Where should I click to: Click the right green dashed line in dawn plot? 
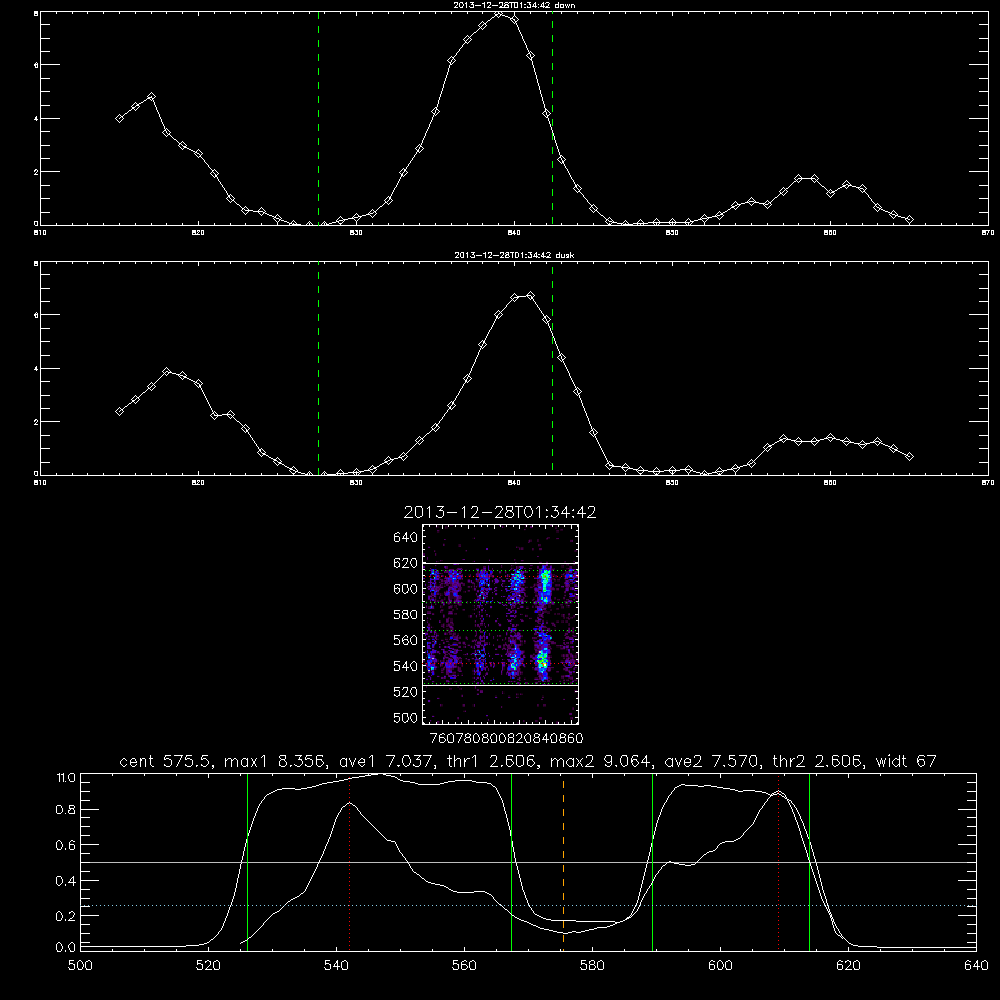click(x=552, y=118)
